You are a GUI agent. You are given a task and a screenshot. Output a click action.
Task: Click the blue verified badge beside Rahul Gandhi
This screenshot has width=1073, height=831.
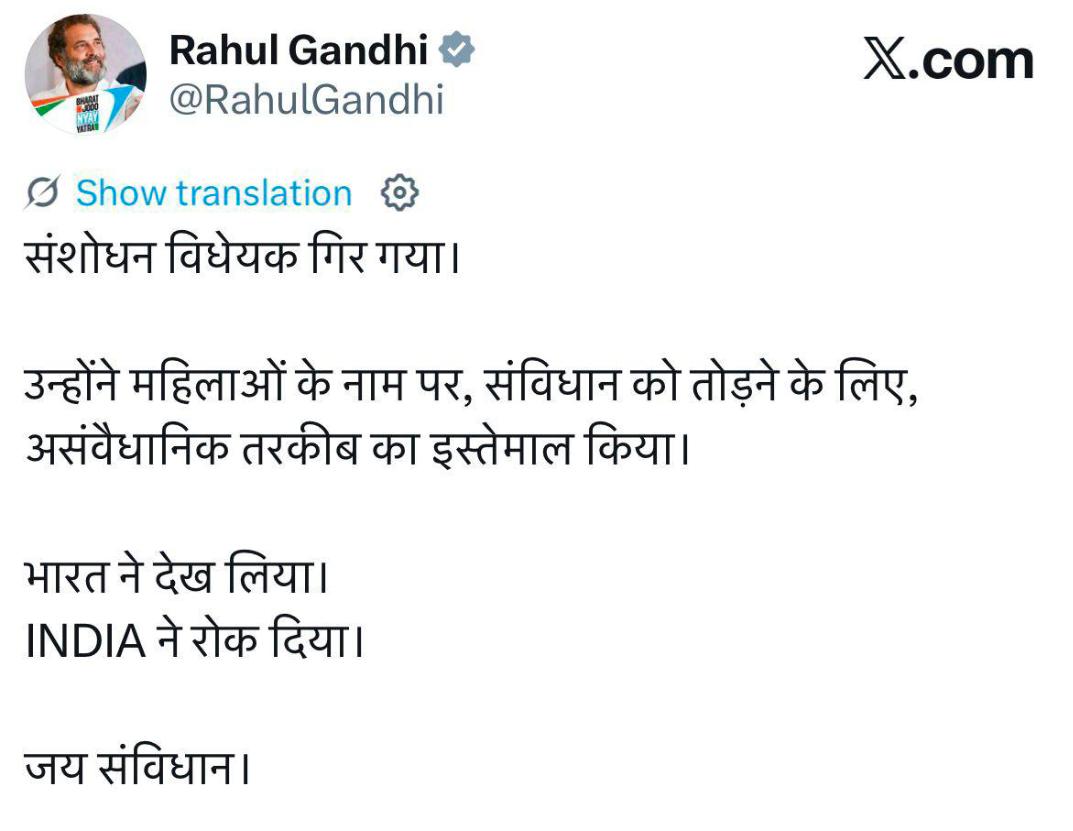[458, 50]
